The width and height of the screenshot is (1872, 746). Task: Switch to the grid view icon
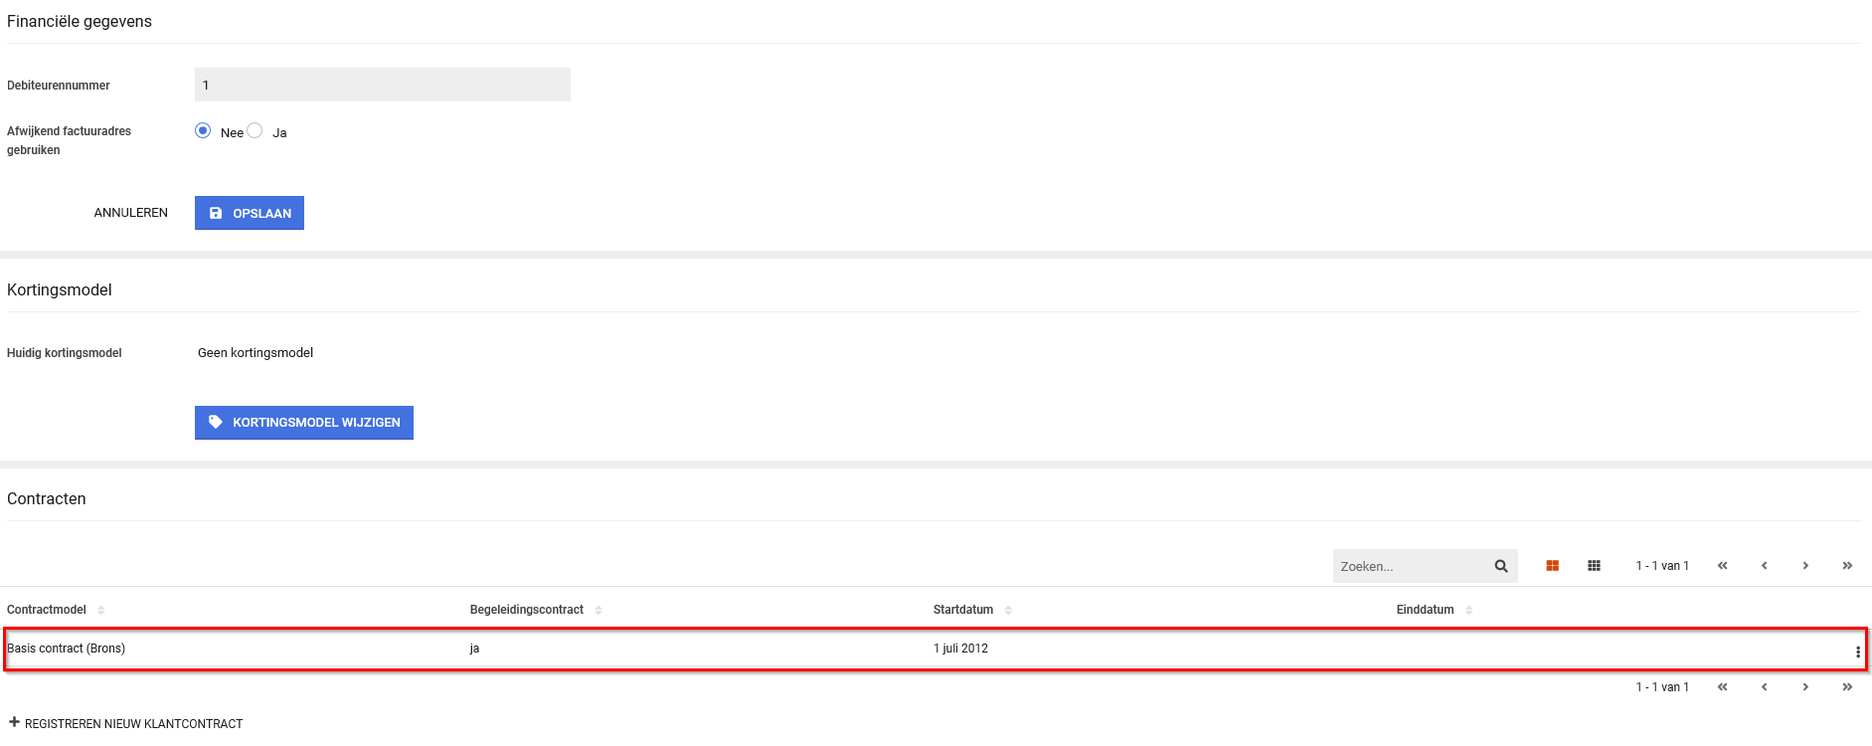[x=1594, y=566]
